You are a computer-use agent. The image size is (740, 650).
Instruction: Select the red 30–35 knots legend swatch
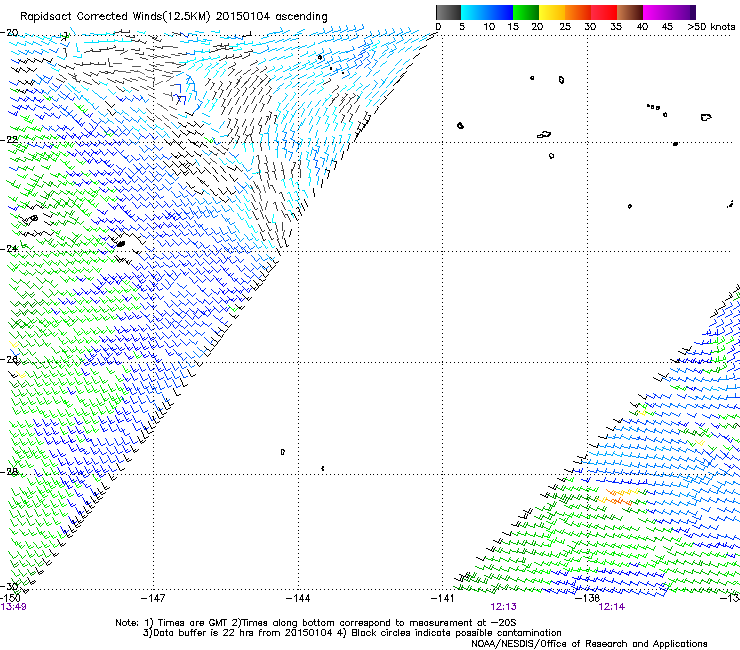tap(604, 12)
